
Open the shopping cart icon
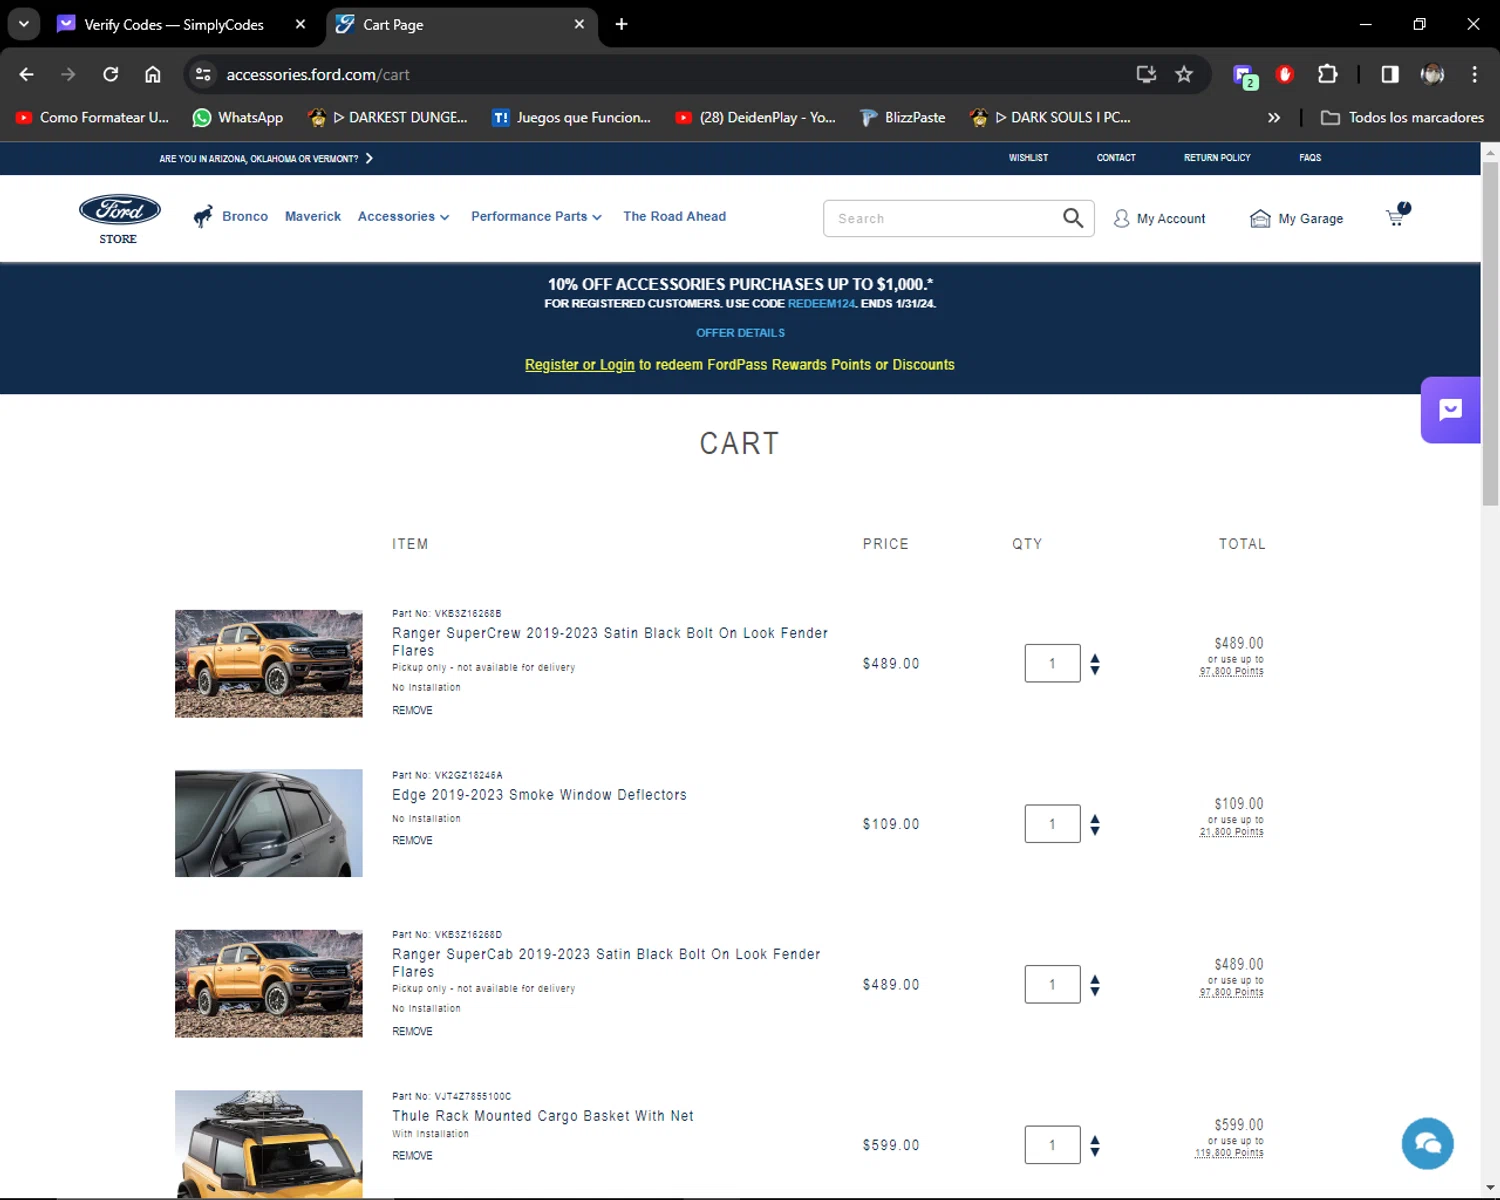[1397, 215]
